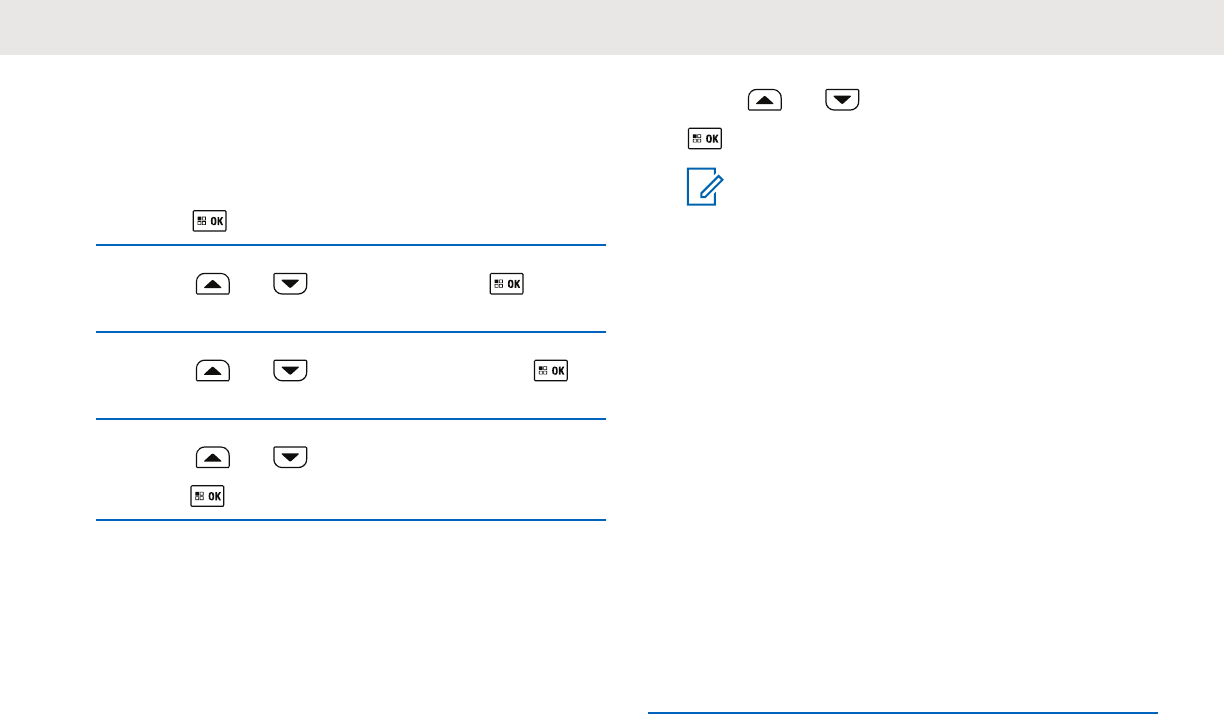Viewport: 1224px width, 714px height.
Task: Click the down arrow between third and fourth dividers
Action: pos(287,458)
